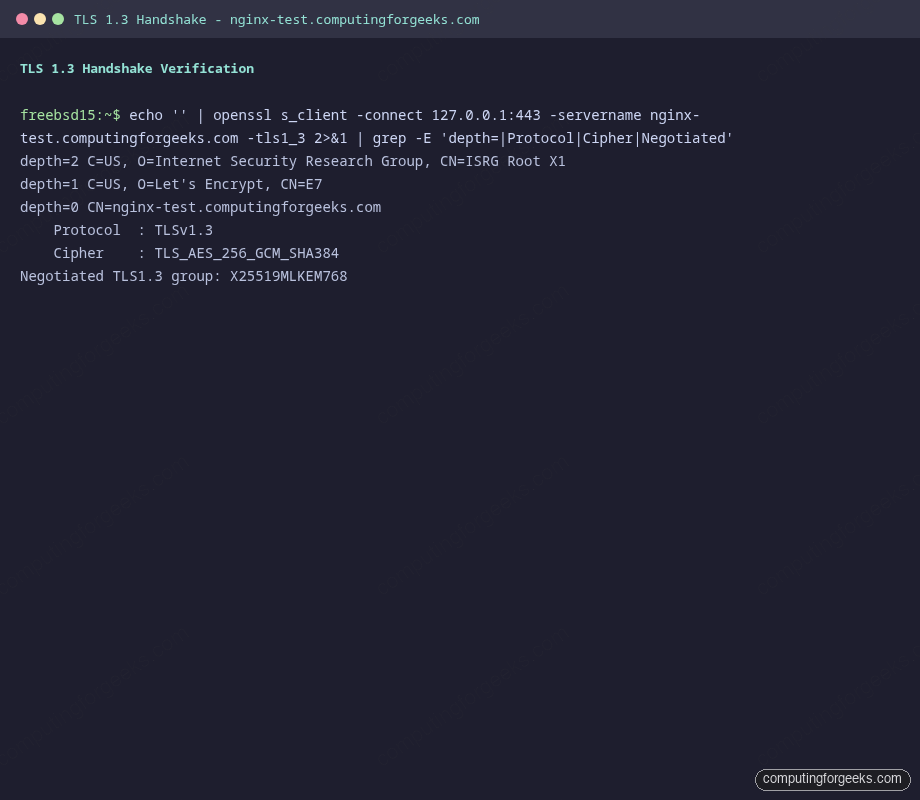The image size is (920, 800).
Task: Click the TLS 1.3 Handshake Verification heading
Action: (x=136, y=68)
